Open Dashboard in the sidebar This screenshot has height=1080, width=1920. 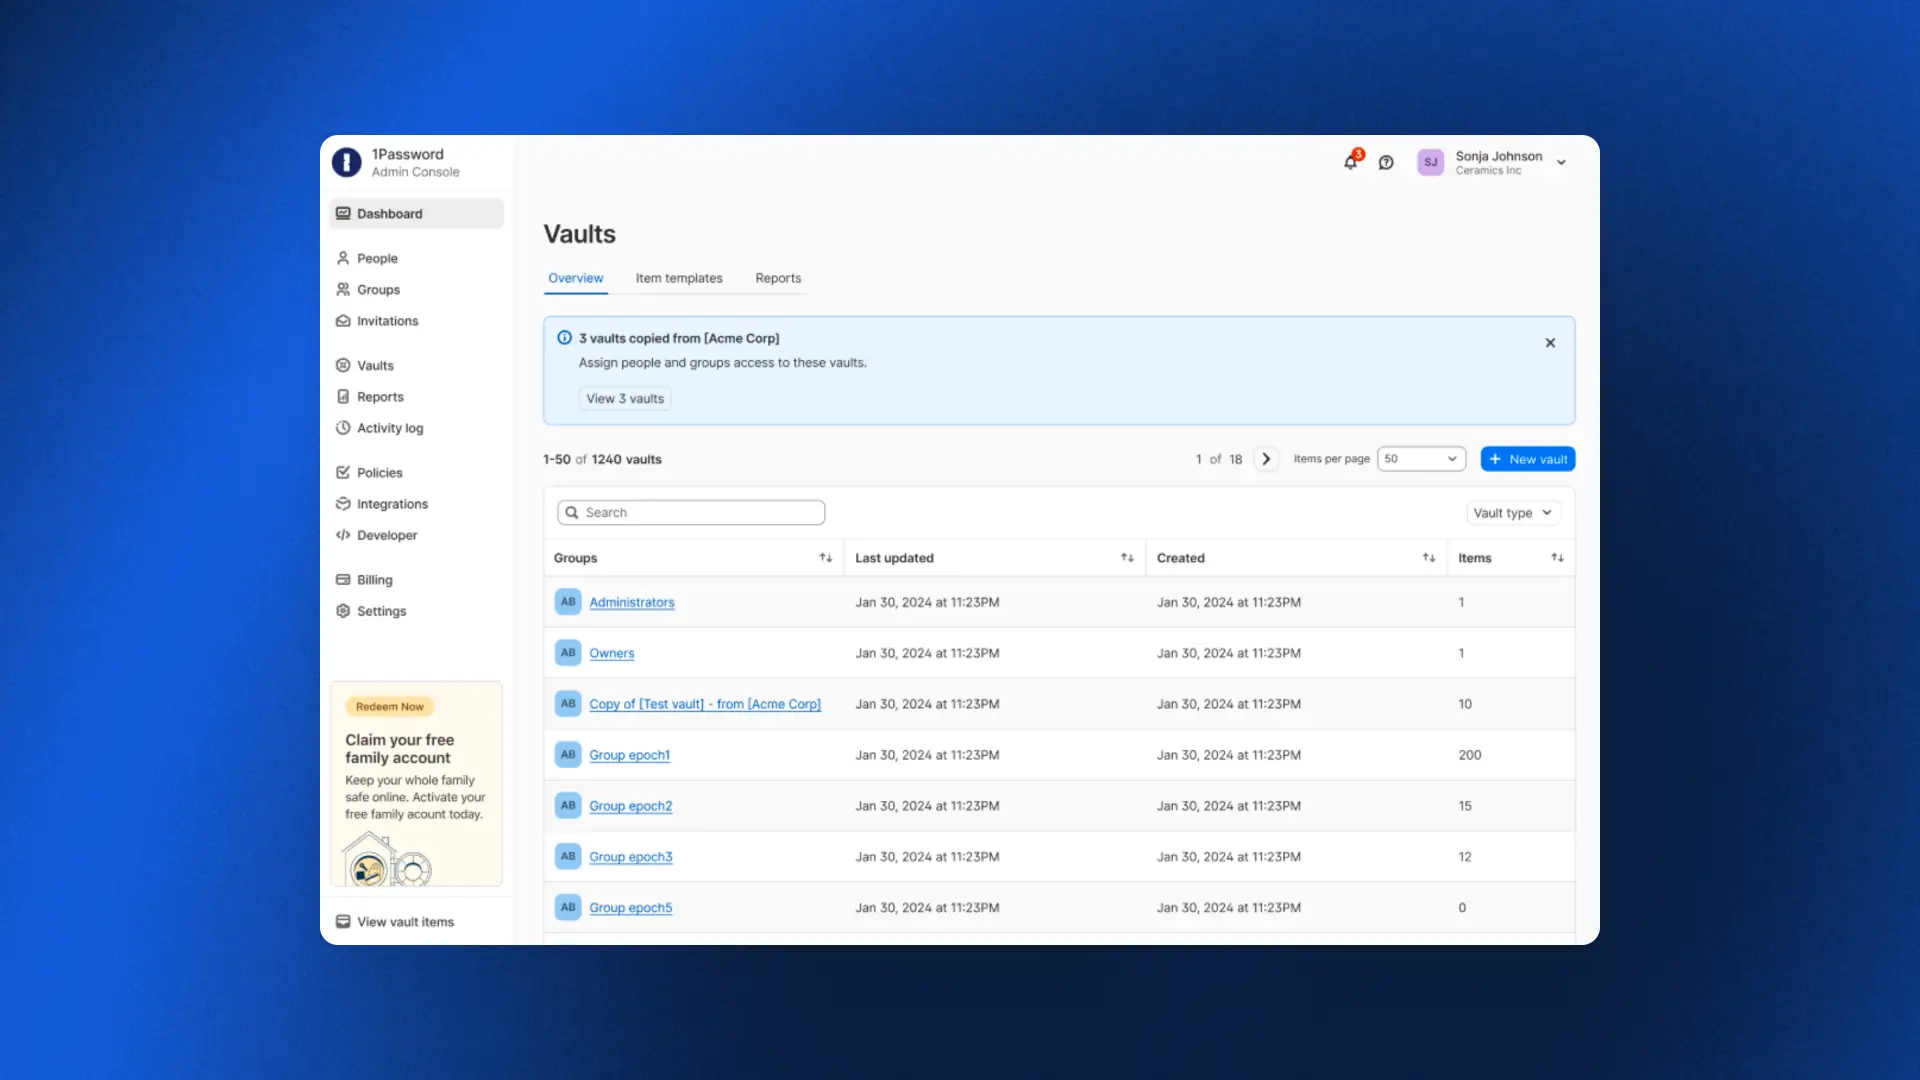416,214
